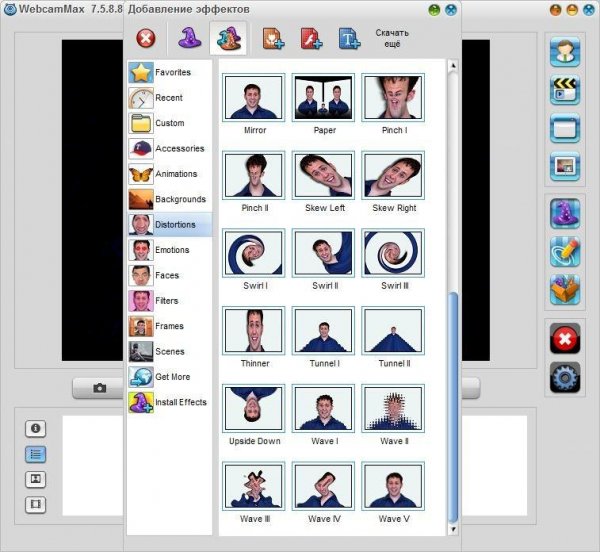Apply the Skew Left effect
The image size is (600, 552).
click(323, 175)
